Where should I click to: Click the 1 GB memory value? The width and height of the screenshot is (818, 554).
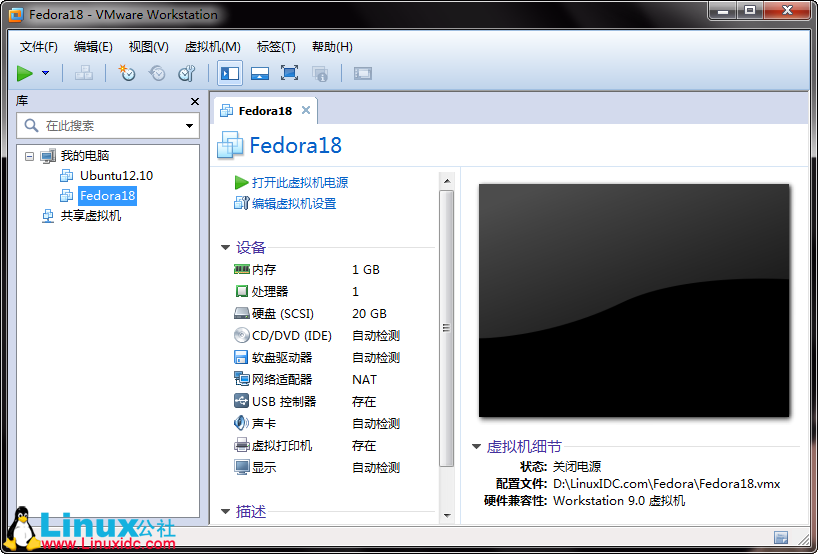[x=366, y=270]
